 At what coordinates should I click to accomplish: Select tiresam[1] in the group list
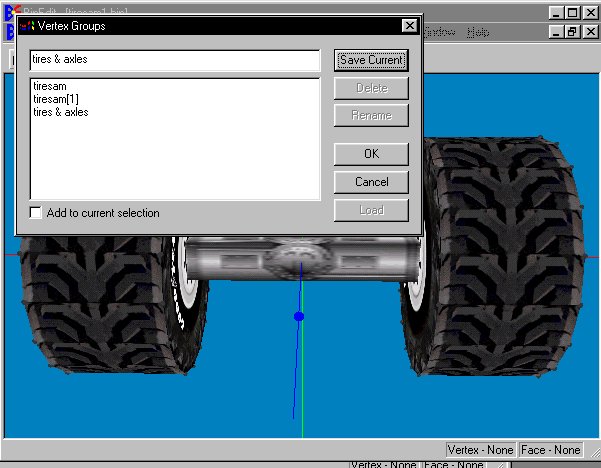[54, 100]
